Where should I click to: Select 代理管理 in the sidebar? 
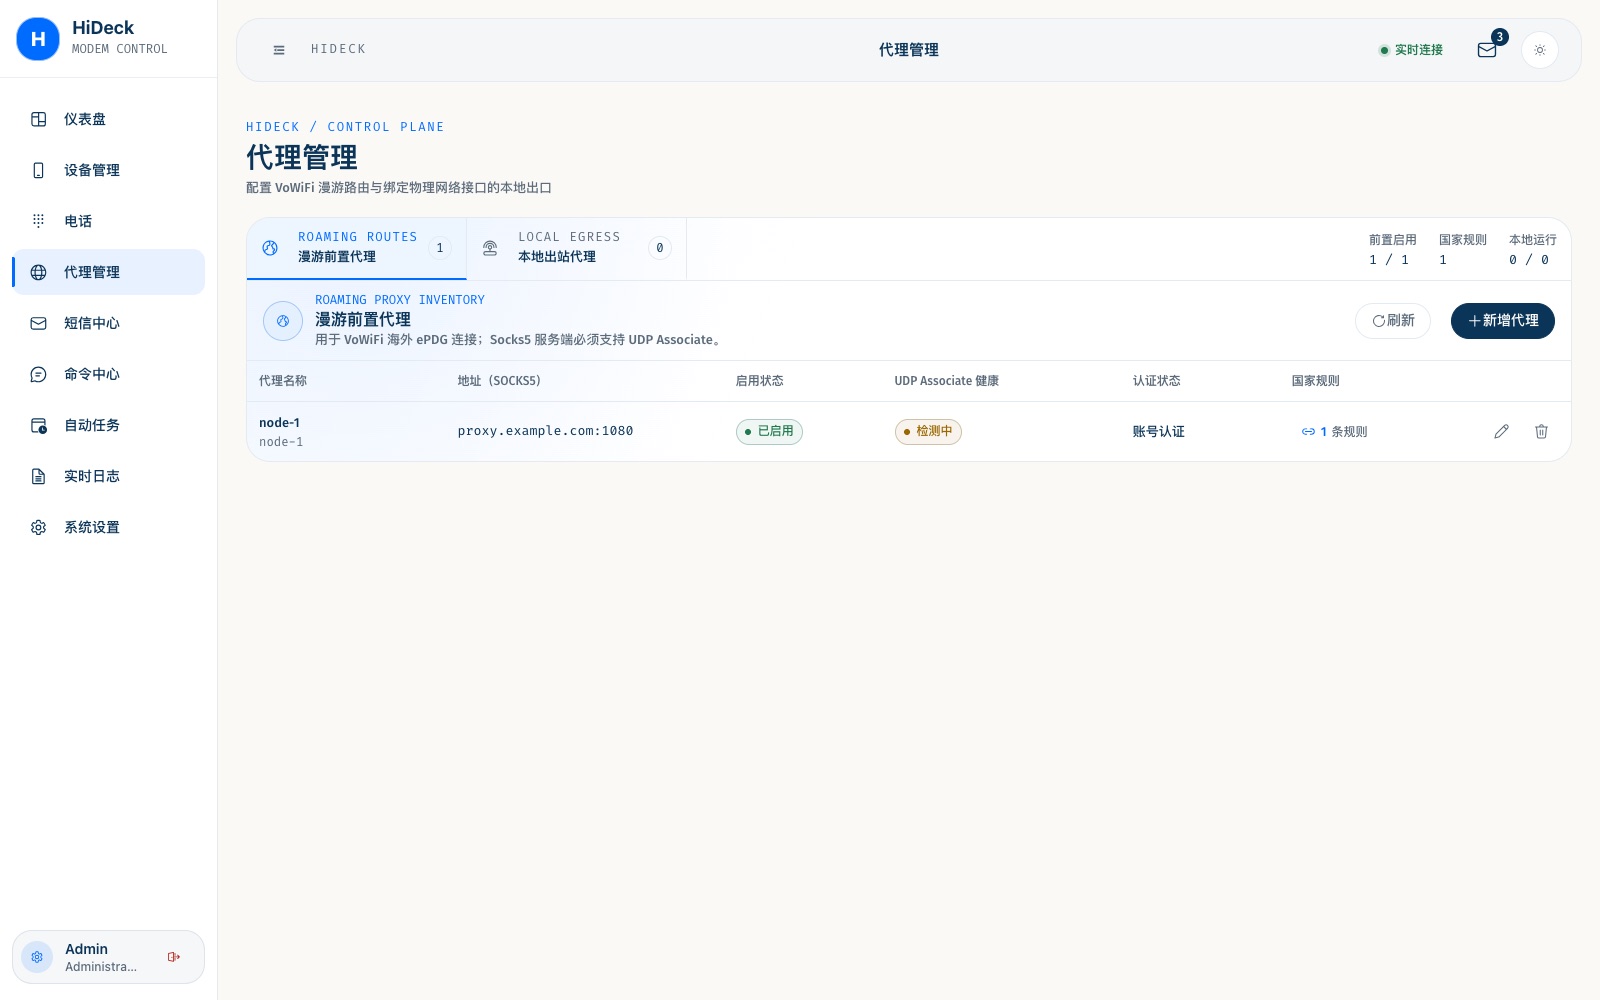pyautogui.click(x=108, y=272)
